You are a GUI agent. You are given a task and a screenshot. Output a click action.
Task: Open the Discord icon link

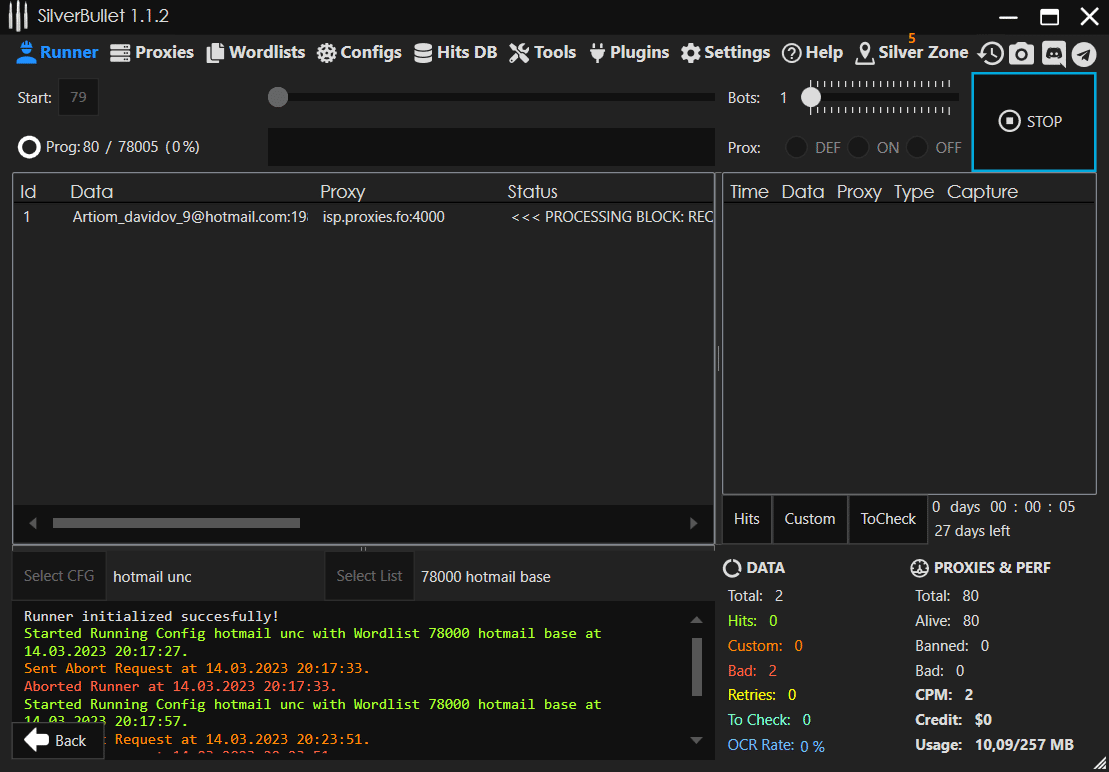[x=1053, y=54]
